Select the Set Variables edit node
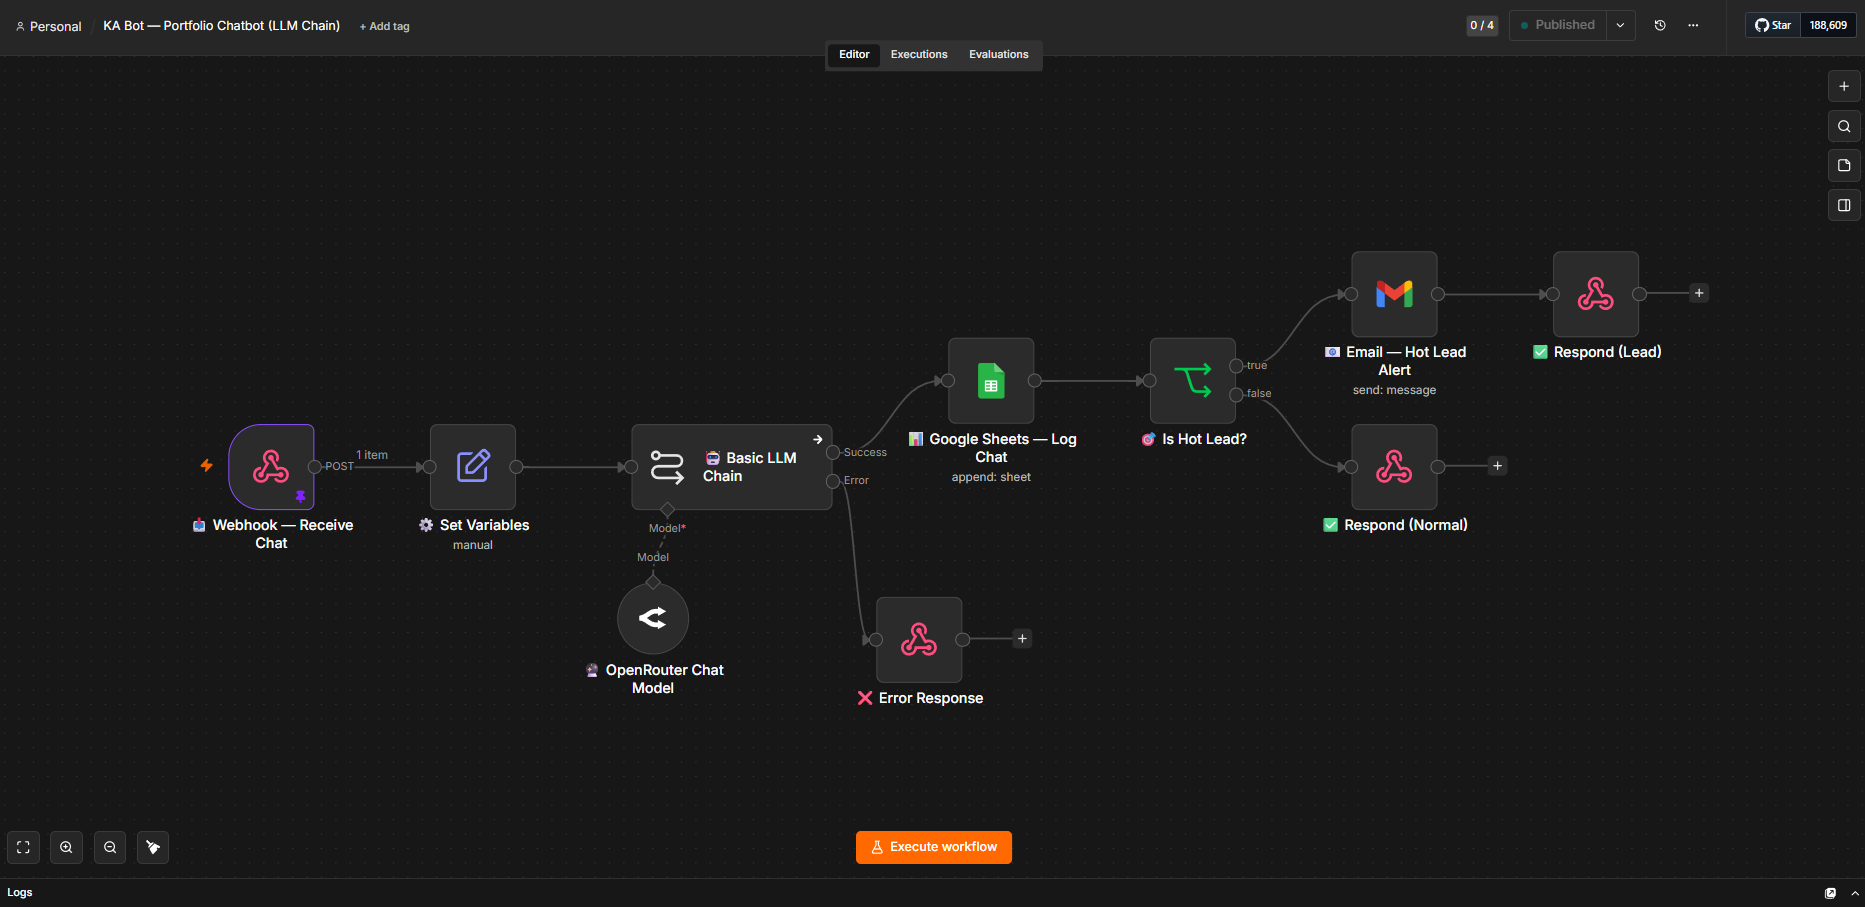Screen dimensions: 1865x907 click(473, 467)
